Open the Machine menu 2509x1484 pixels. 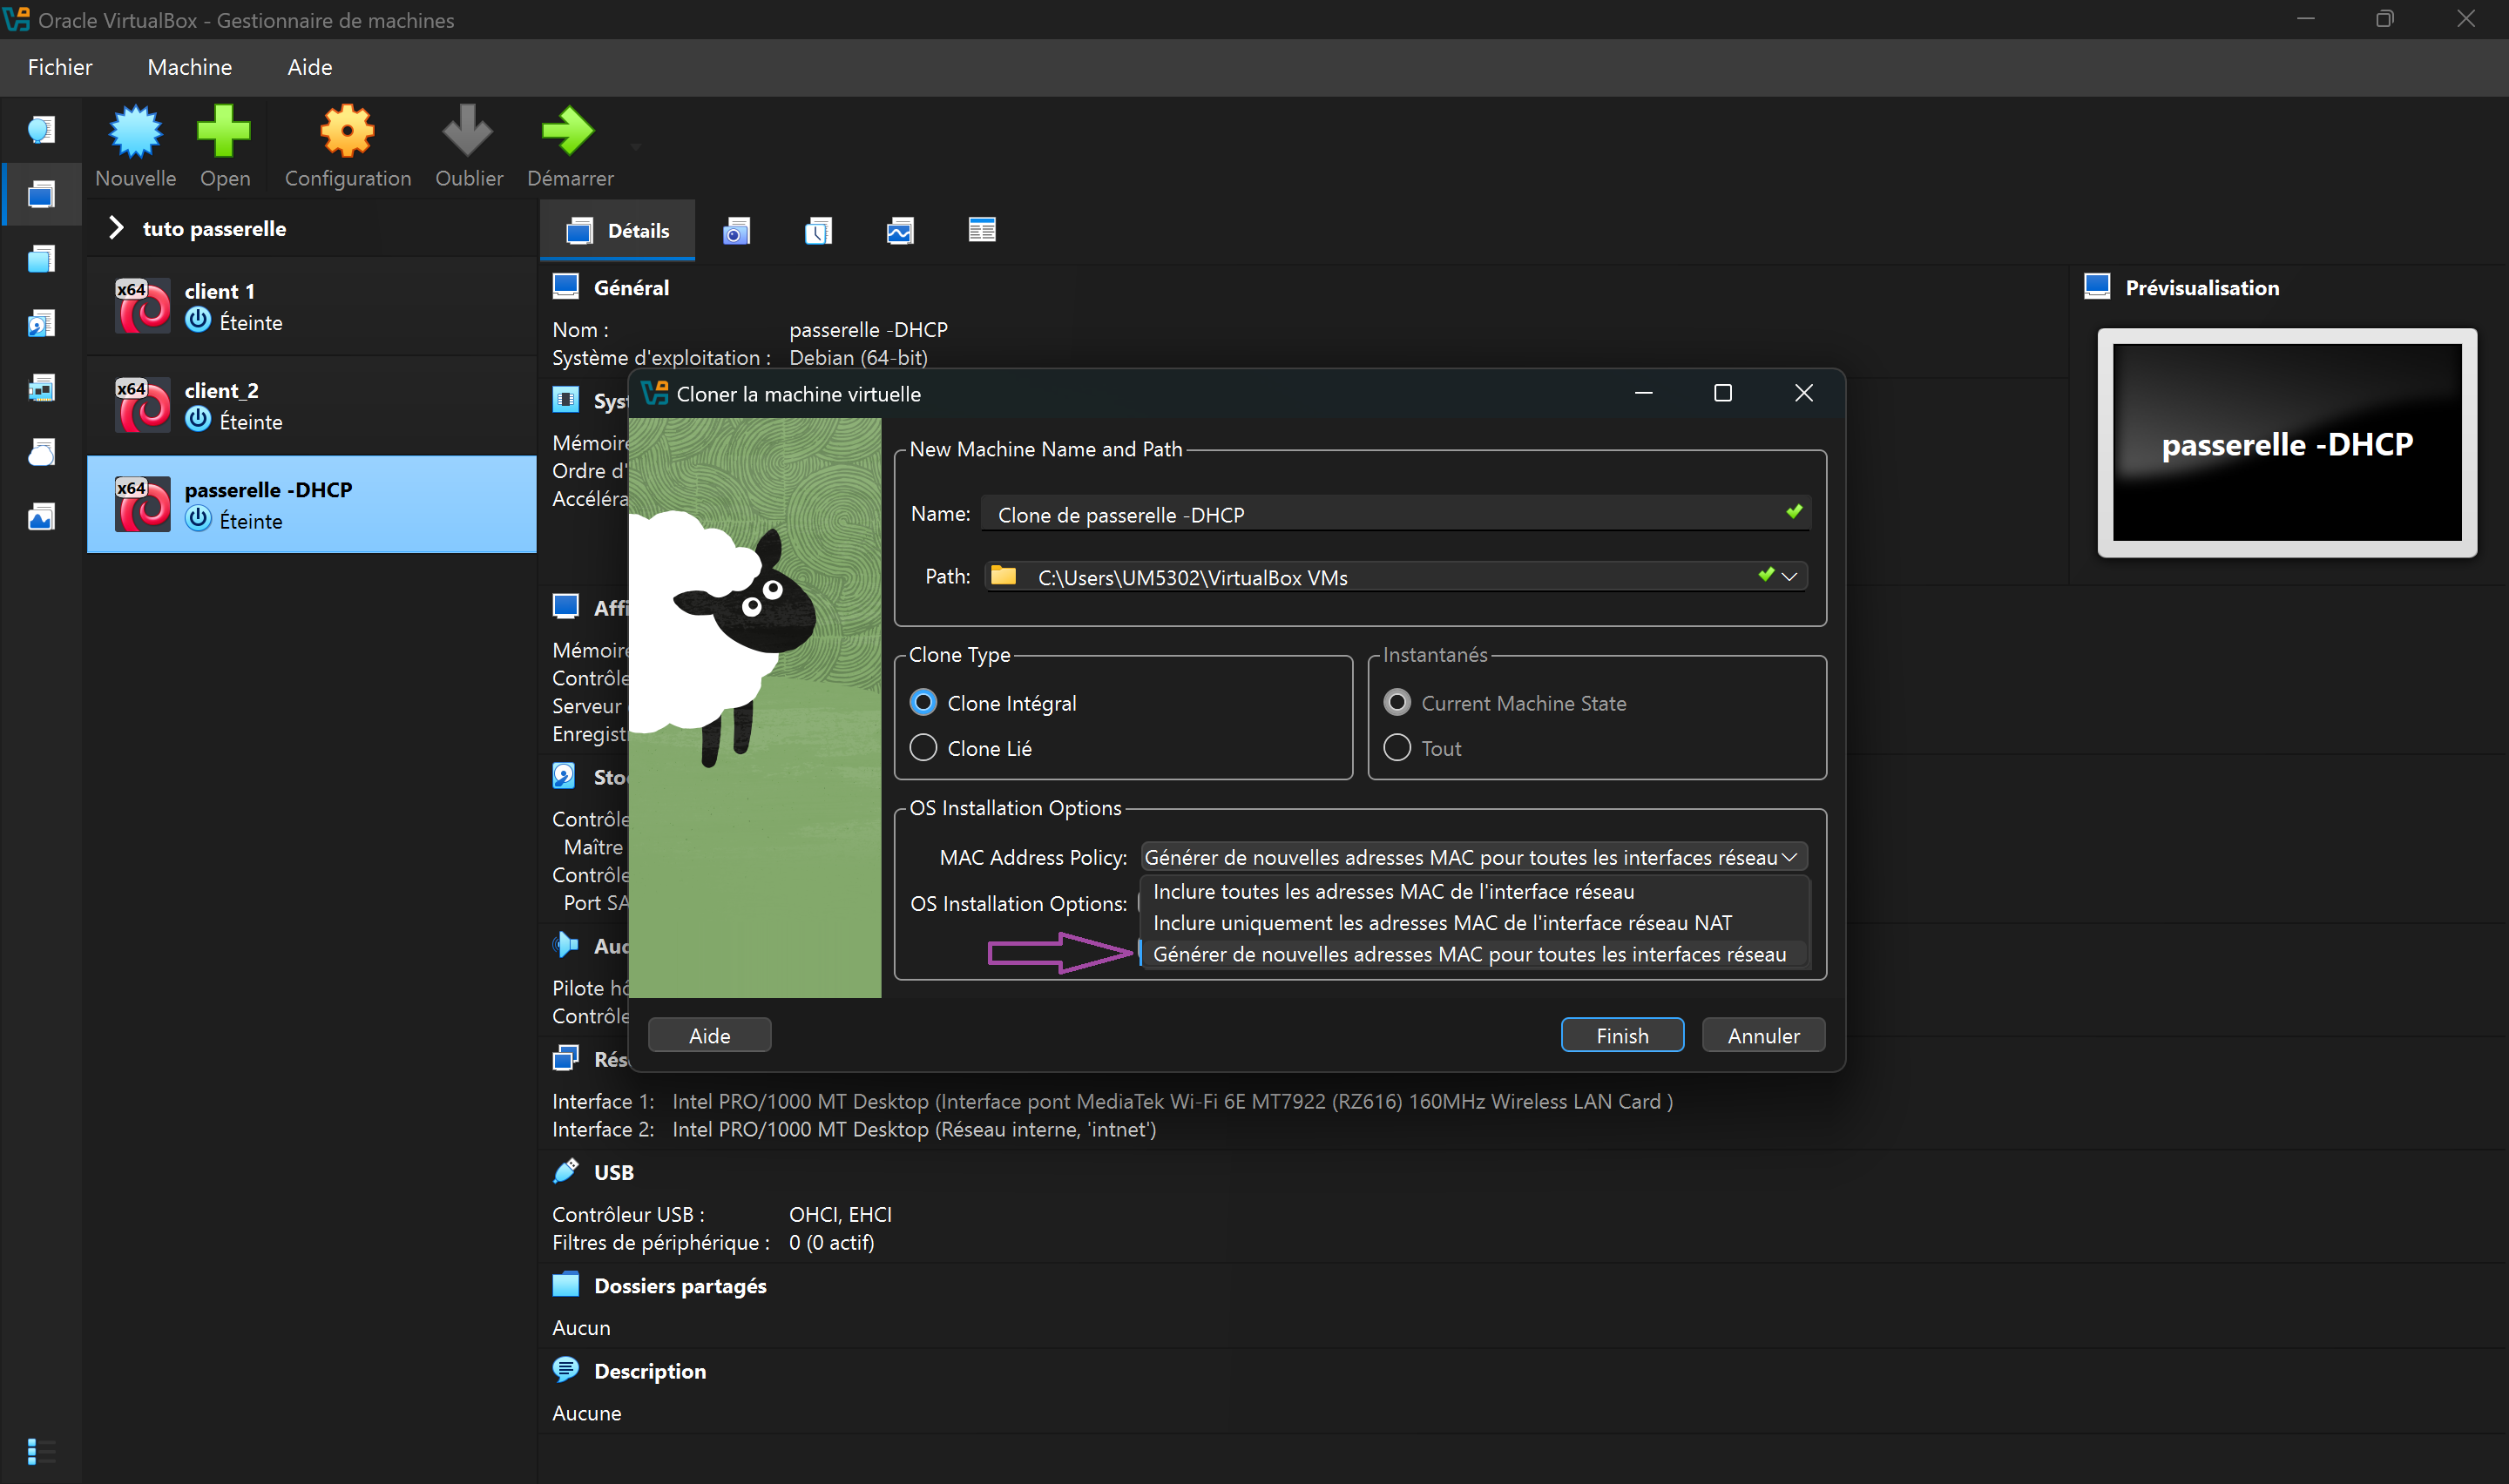coord(189,67)
